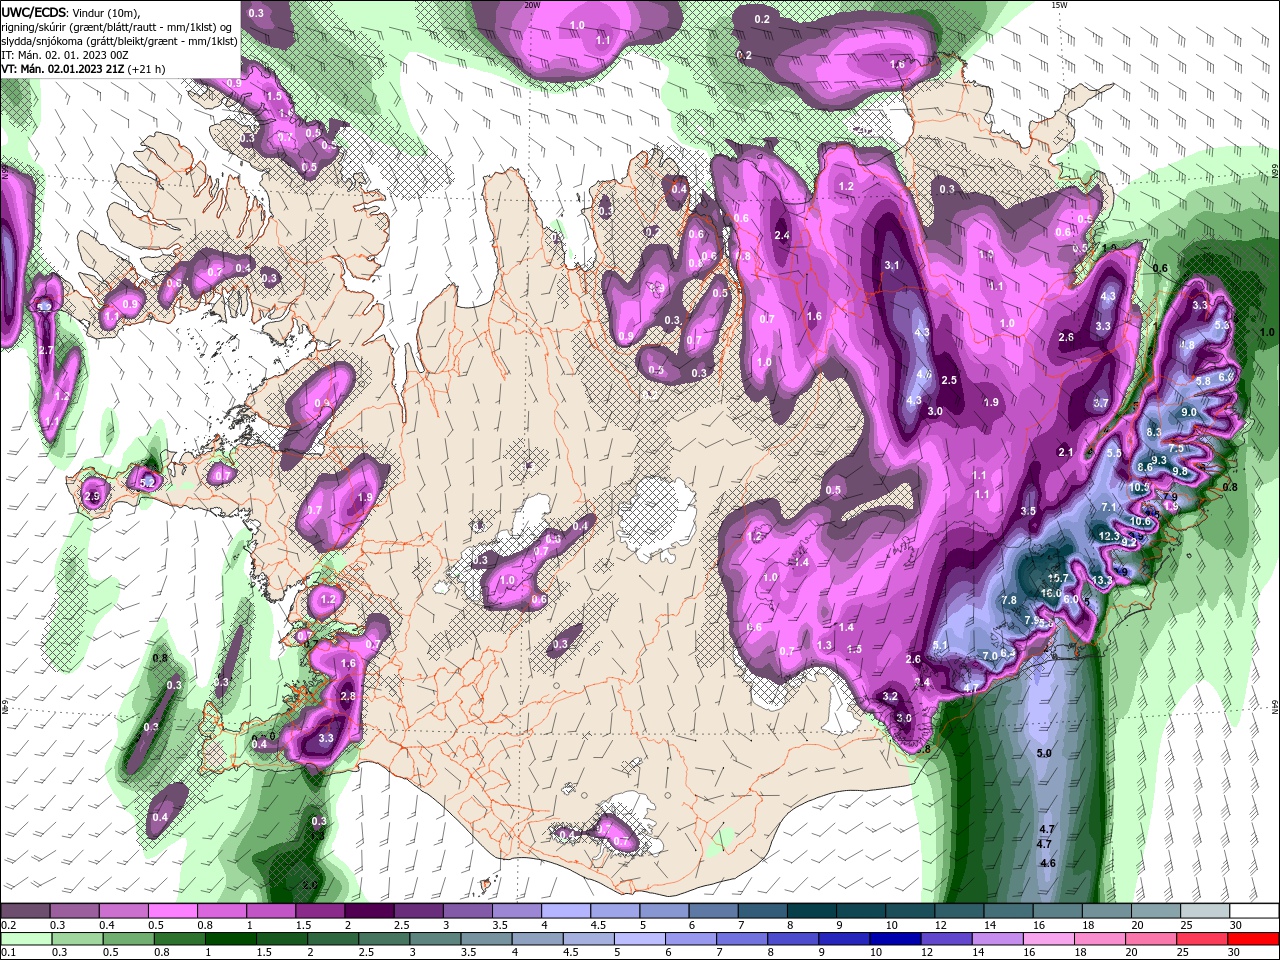1280x960 pixels.
Task: Select the 2.8 value near Reykjavik area
Action: (x=348, y=696)
